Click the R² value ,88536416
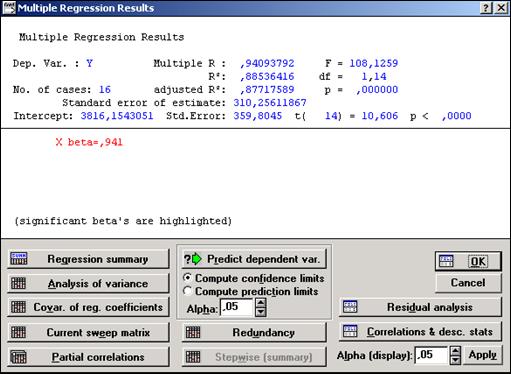This screenshot has height=374, width=511. [267, 77]
